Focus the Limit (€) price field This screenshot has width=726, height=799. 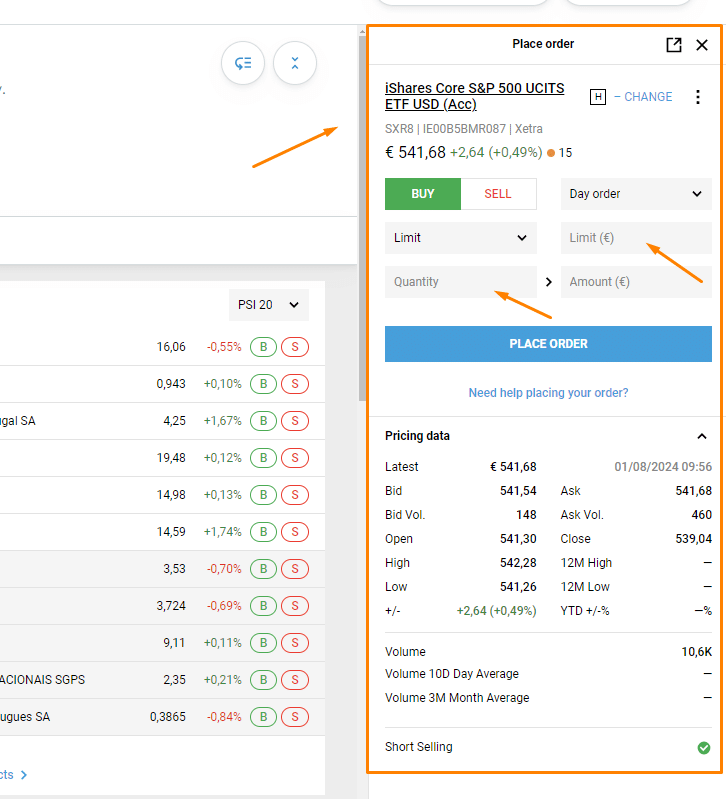636,237
